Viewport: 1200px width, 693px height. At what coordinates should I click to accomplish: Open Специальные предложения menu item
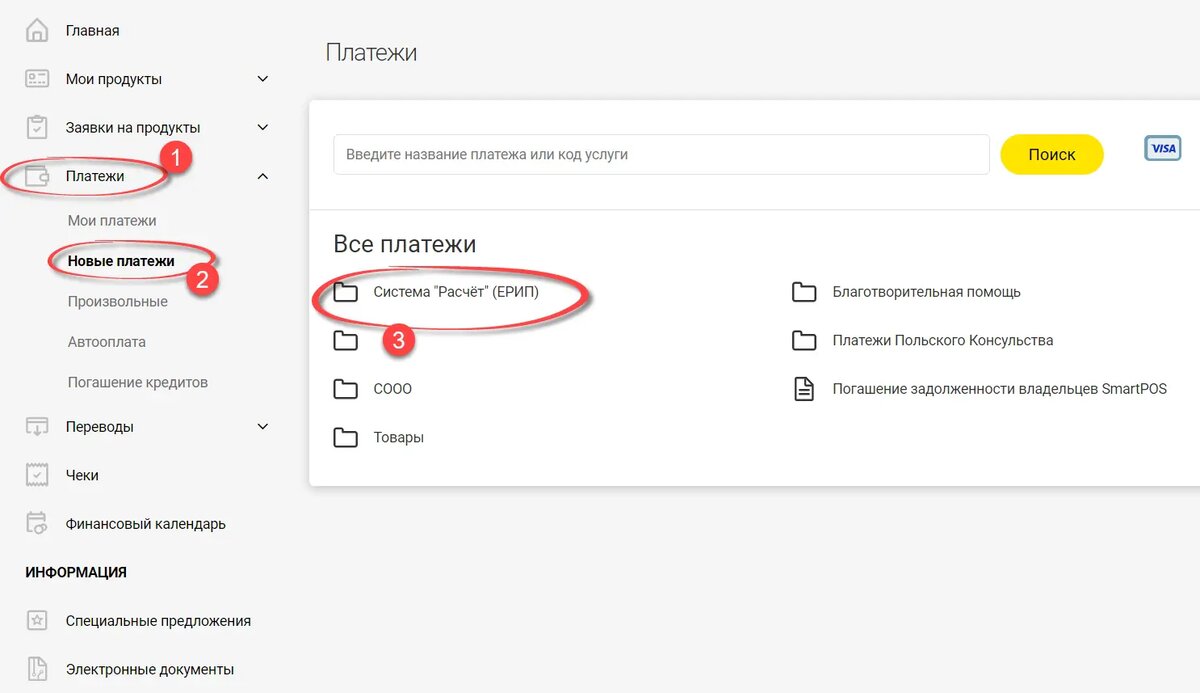pyautogui.click(x=158, y=621)
